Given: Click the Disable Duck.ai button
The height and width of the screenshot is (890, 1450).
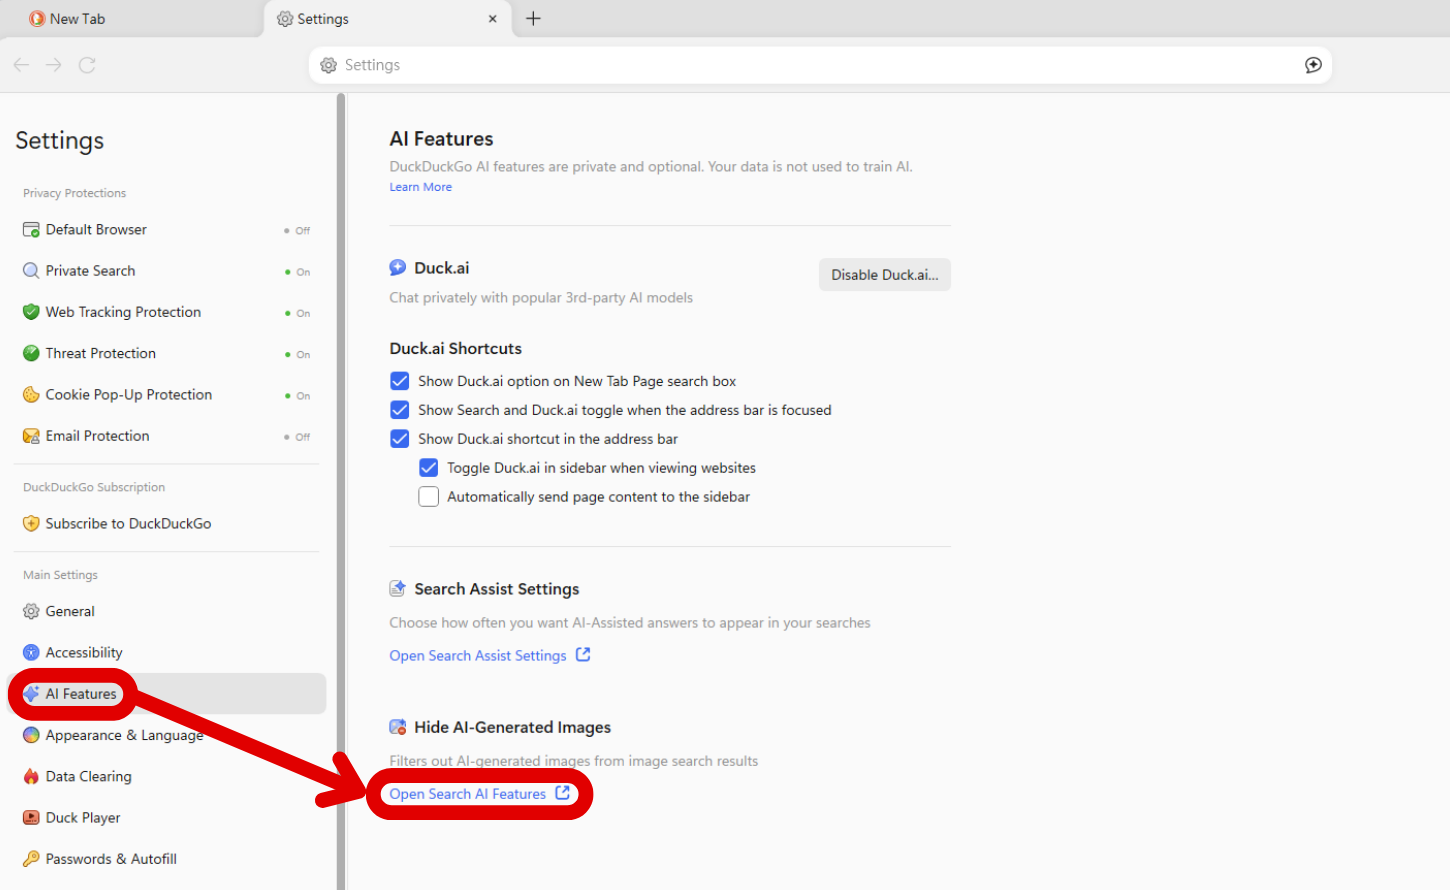Looking at the screenshot, I should point(884,275).
